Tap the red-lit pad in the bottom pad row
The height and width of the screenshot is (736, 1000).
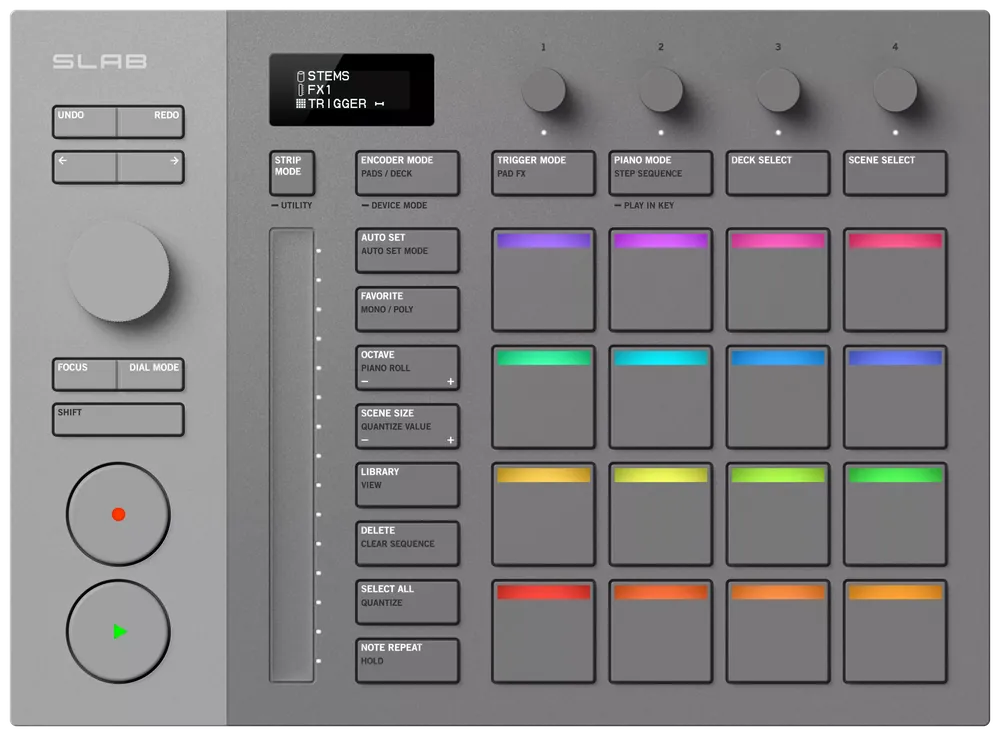click(543, 632)
